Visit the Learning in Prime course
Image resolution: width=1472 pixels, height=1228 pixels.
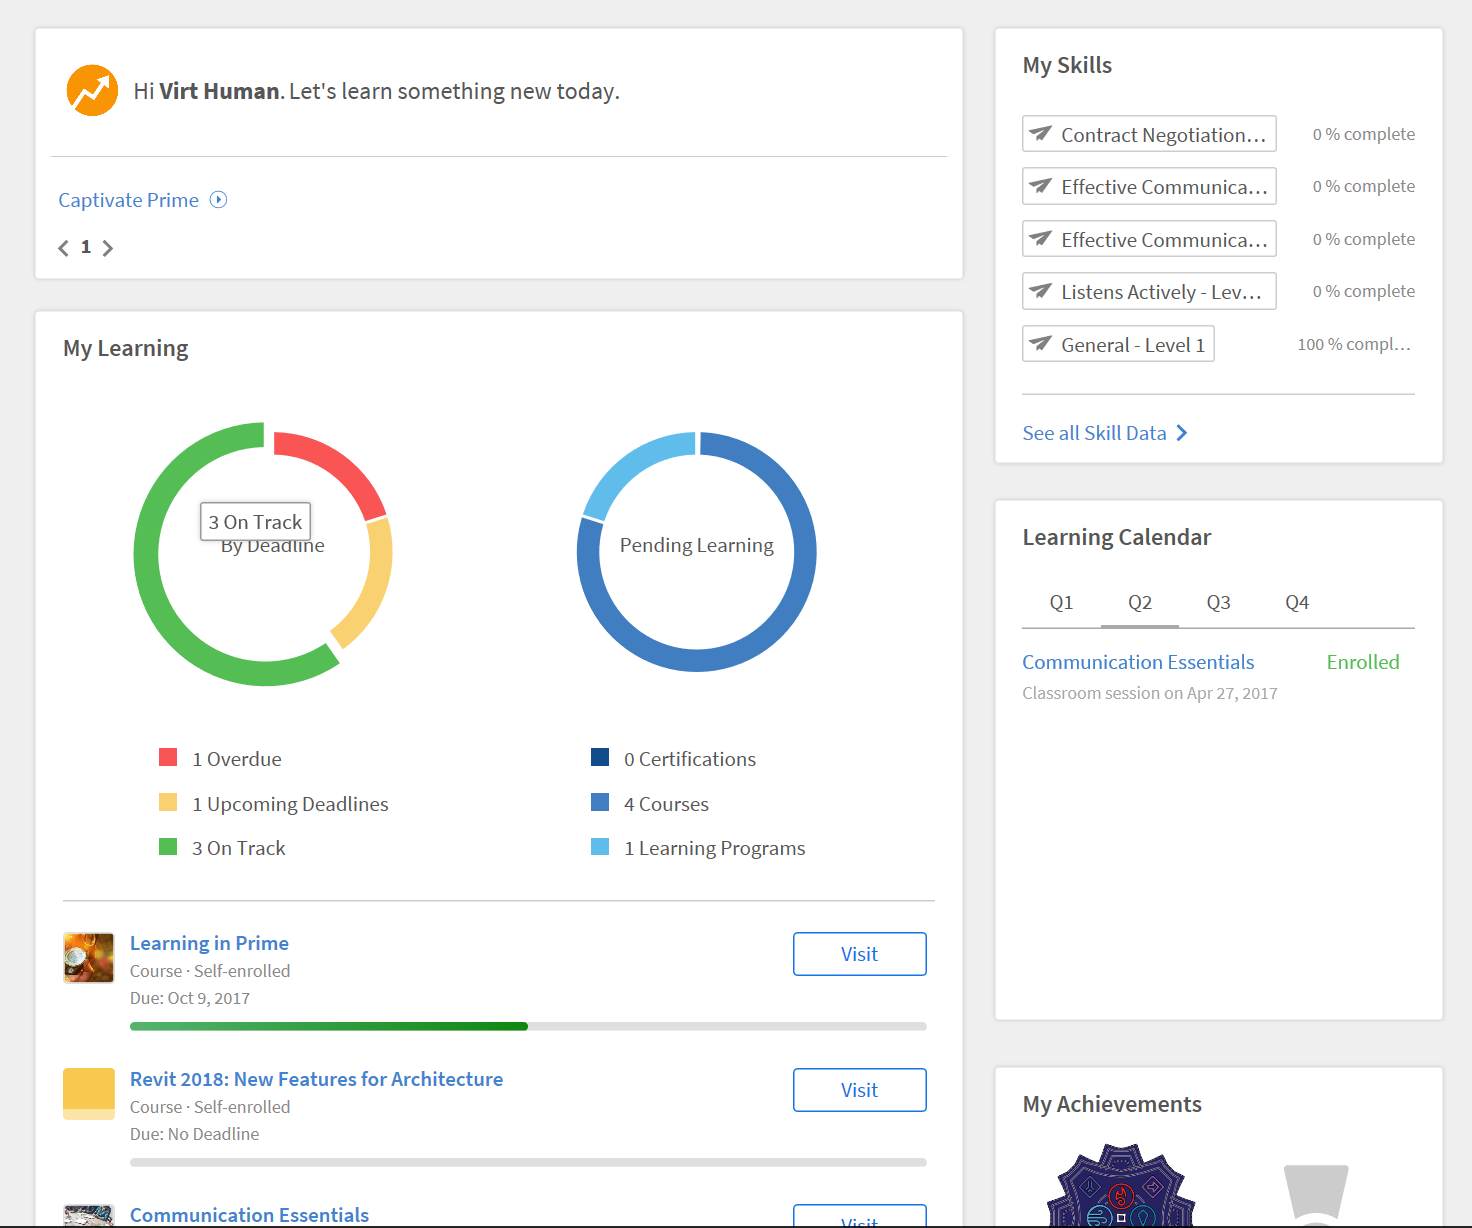tap(859, 954)
